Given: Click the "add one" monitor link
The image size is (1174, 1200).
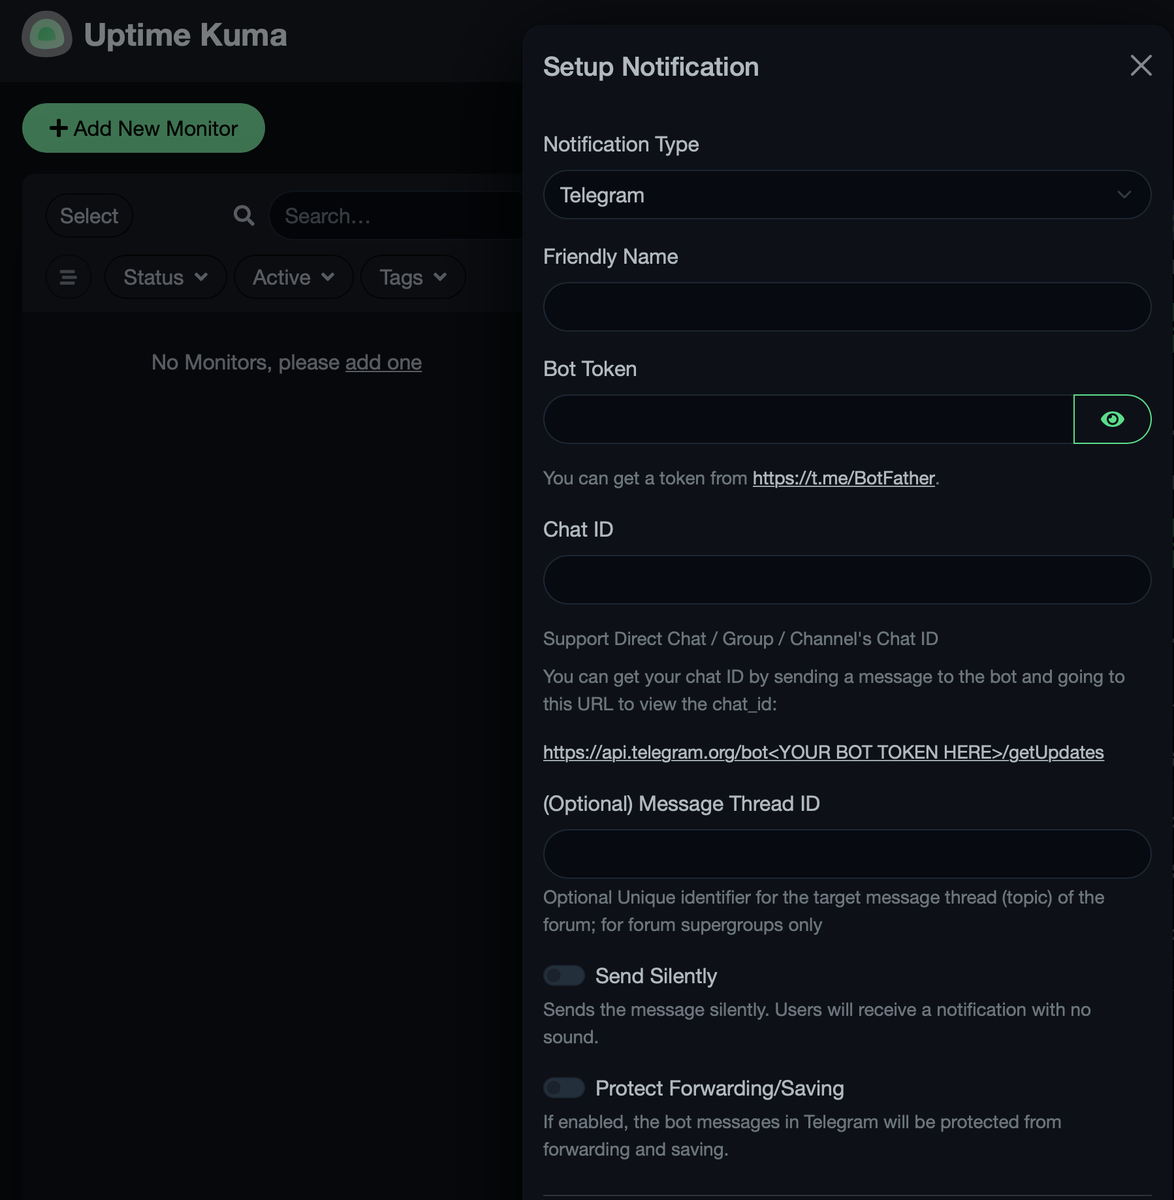Looking at the screenshot, I should pos(383,362).
